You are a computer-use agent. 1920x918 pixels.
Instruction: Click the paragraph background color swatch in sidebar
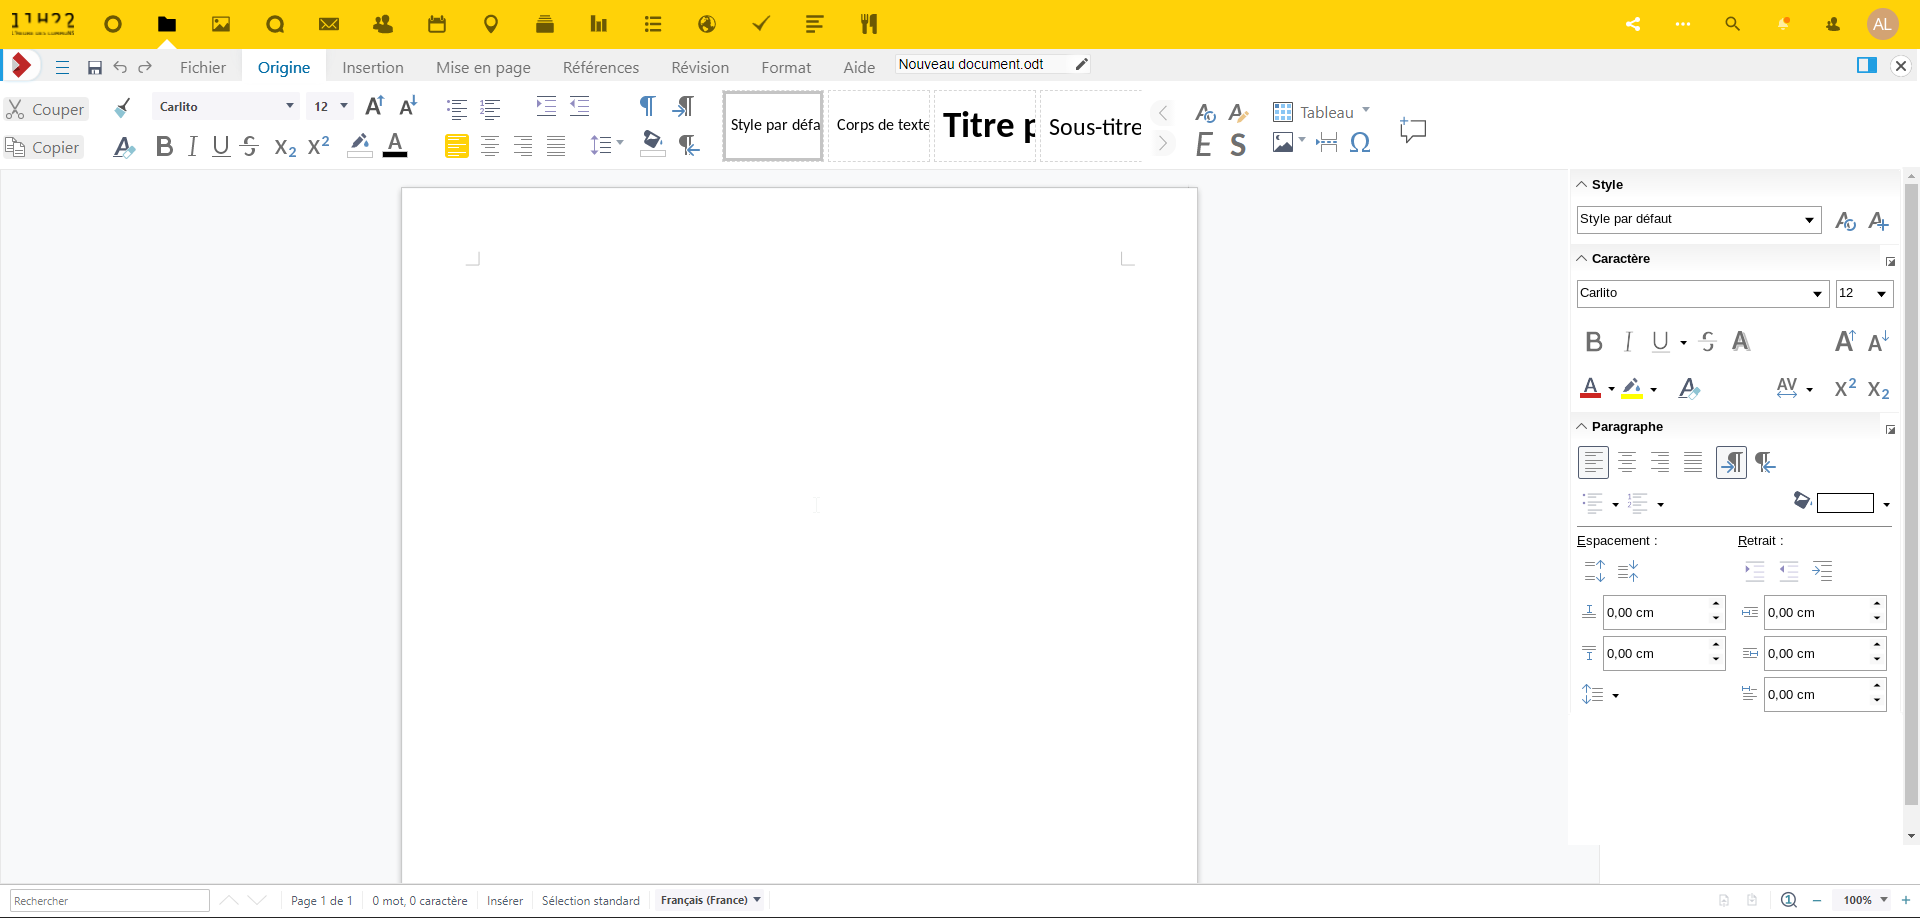coord(1844,503)
